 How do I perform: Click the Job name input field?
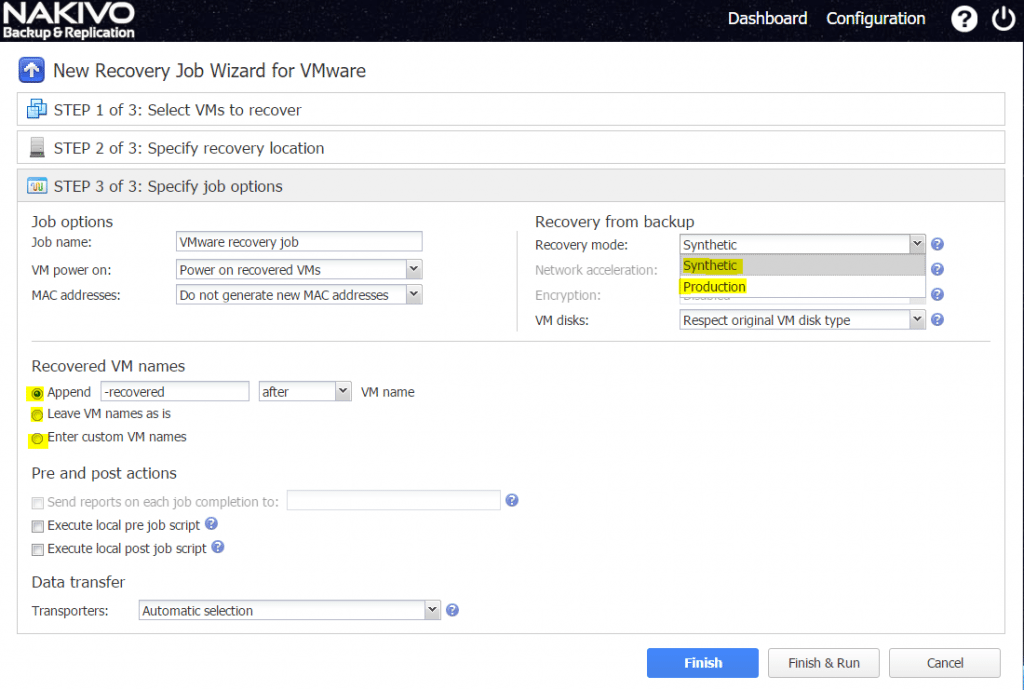coord(298,241)
